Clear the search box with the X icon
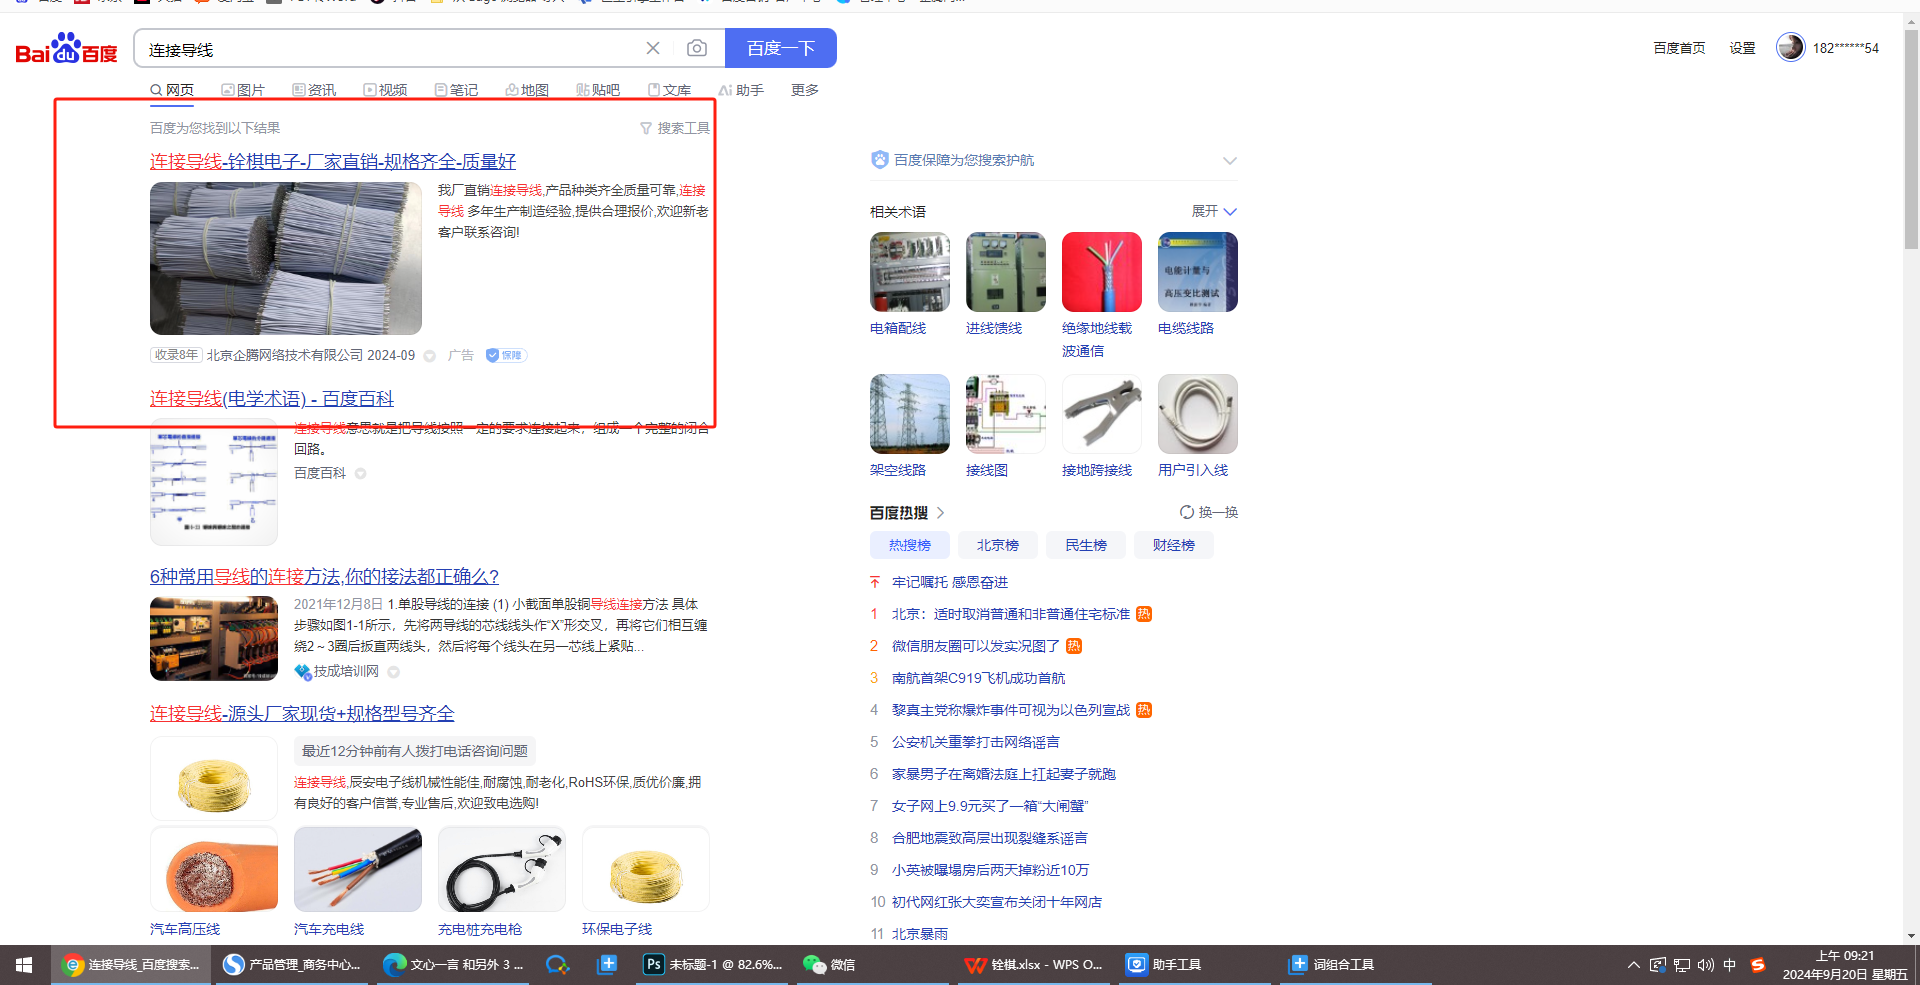Image resolution: width=1920 pixels, height=985 pixels. [x=653, y=48]
